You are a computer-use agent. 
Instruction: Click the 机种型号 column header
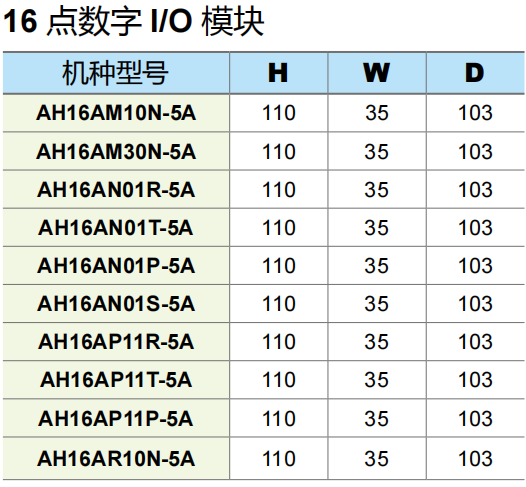116,73
